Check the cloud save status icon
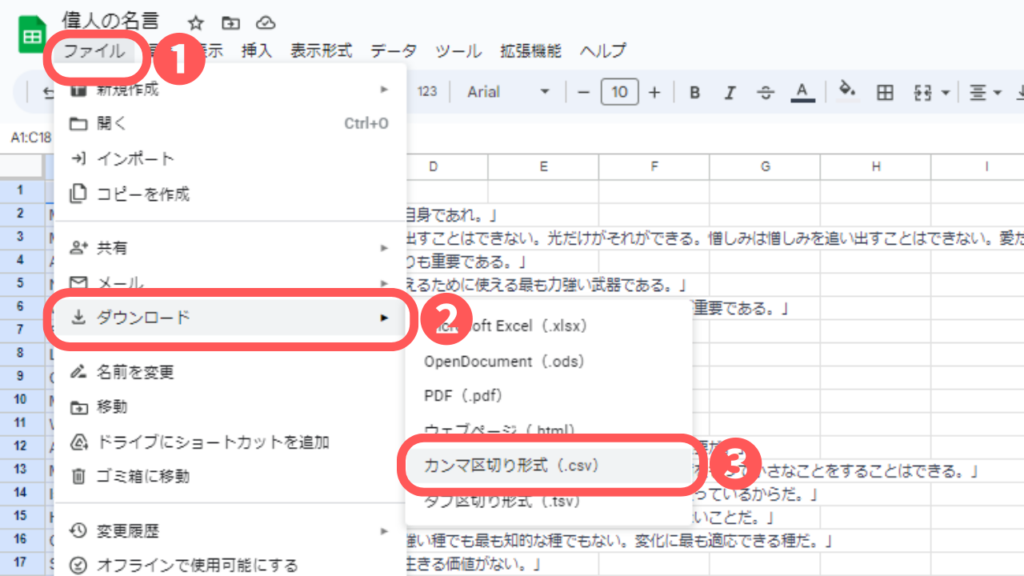Viewport: 1024px width, 576px height. [x=265, y=22]
